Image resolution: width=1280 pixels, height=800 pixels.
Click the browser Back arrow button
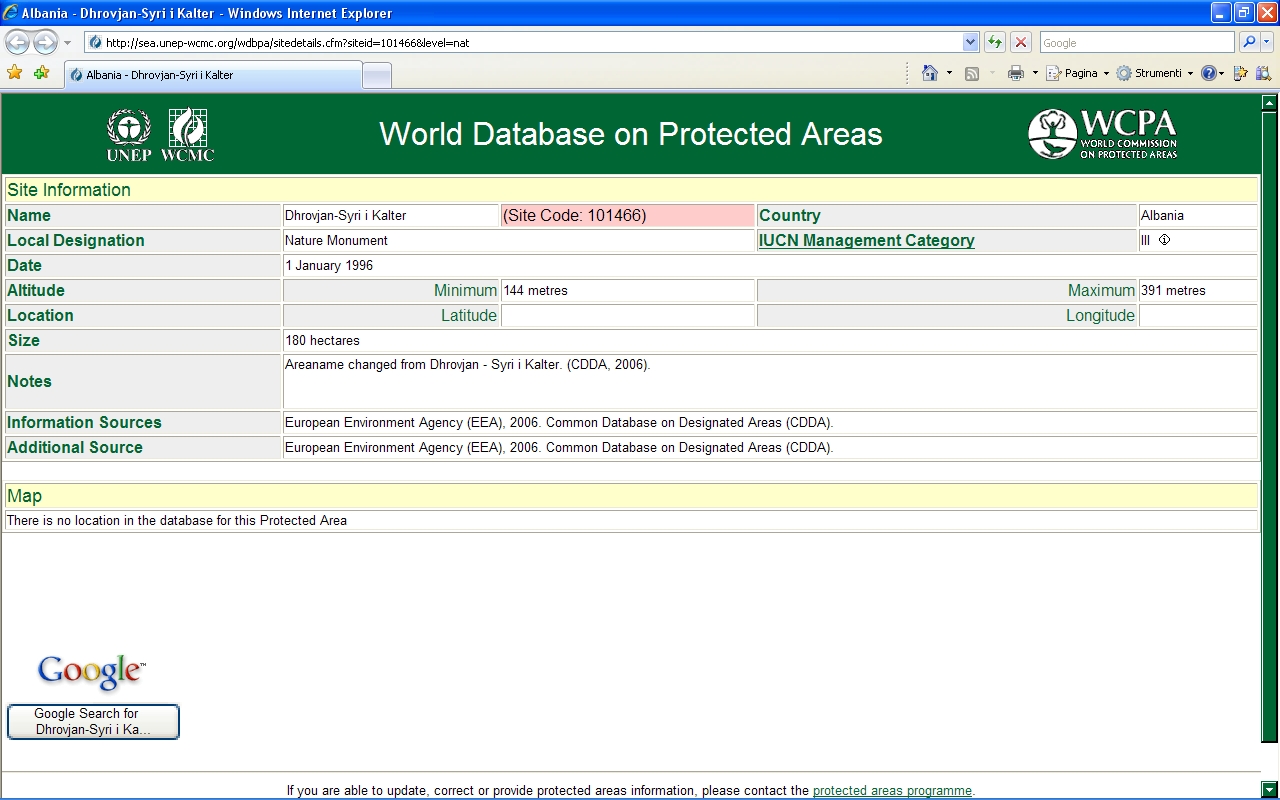tap(17, 42)
